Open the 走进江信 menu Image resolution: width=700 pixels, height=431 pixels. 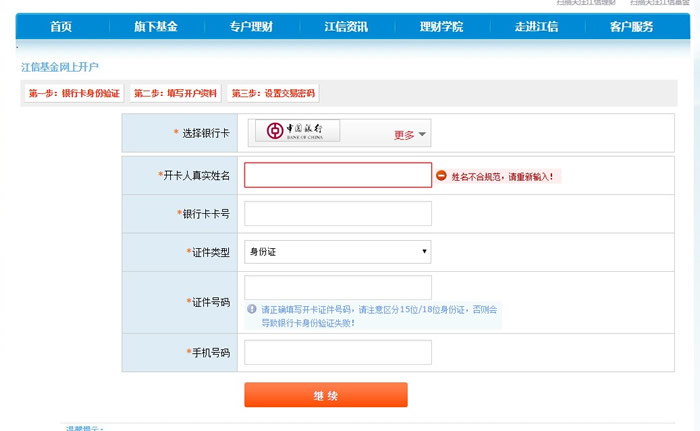[x=536, y=27]
